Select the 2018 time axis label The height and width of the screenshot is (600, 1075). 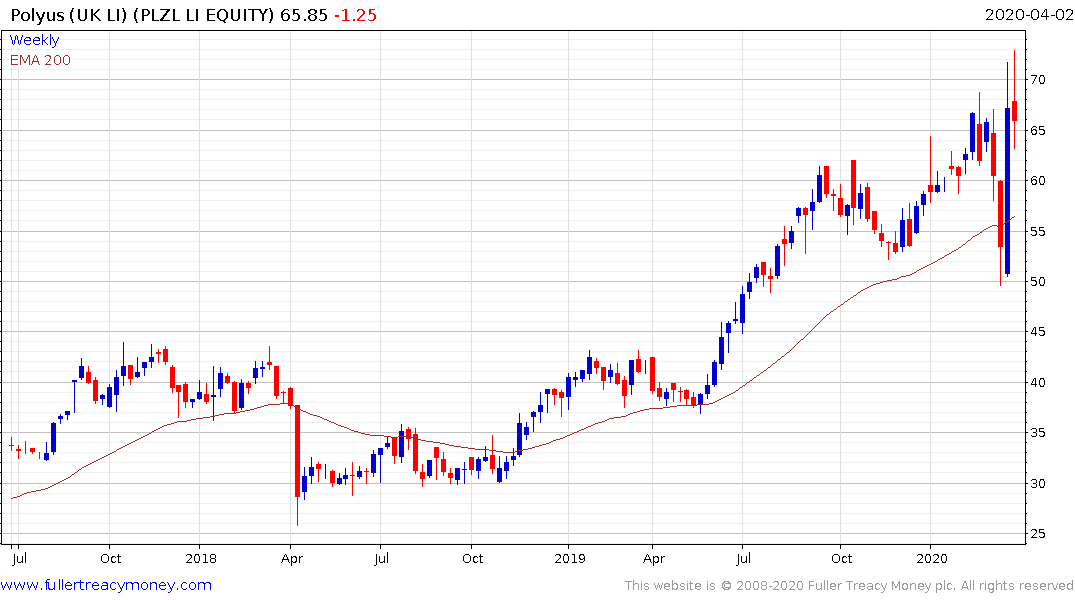pos(201,558)
